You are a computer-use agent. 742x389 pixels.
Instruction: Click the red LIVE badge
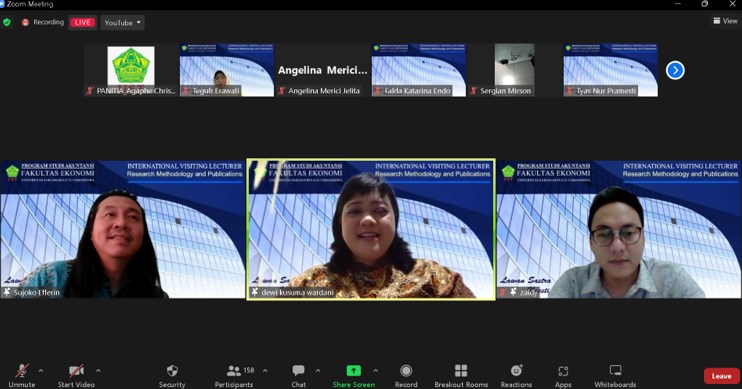coord(82,22)
